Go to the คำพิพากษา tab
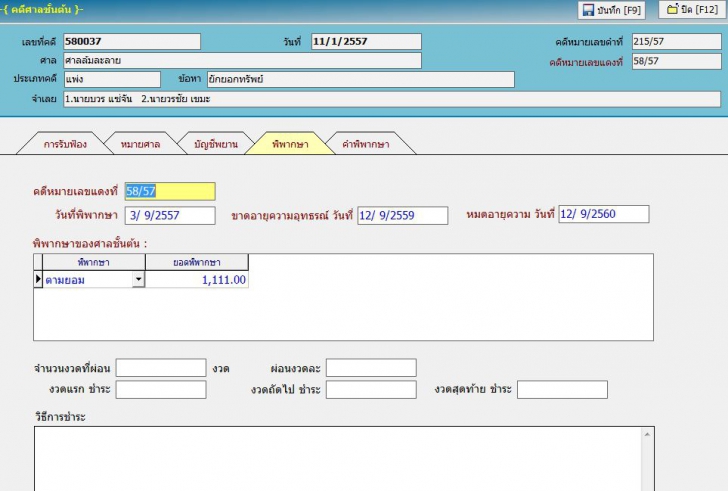This screenshot has height=491, width=728. pos(366,144)
